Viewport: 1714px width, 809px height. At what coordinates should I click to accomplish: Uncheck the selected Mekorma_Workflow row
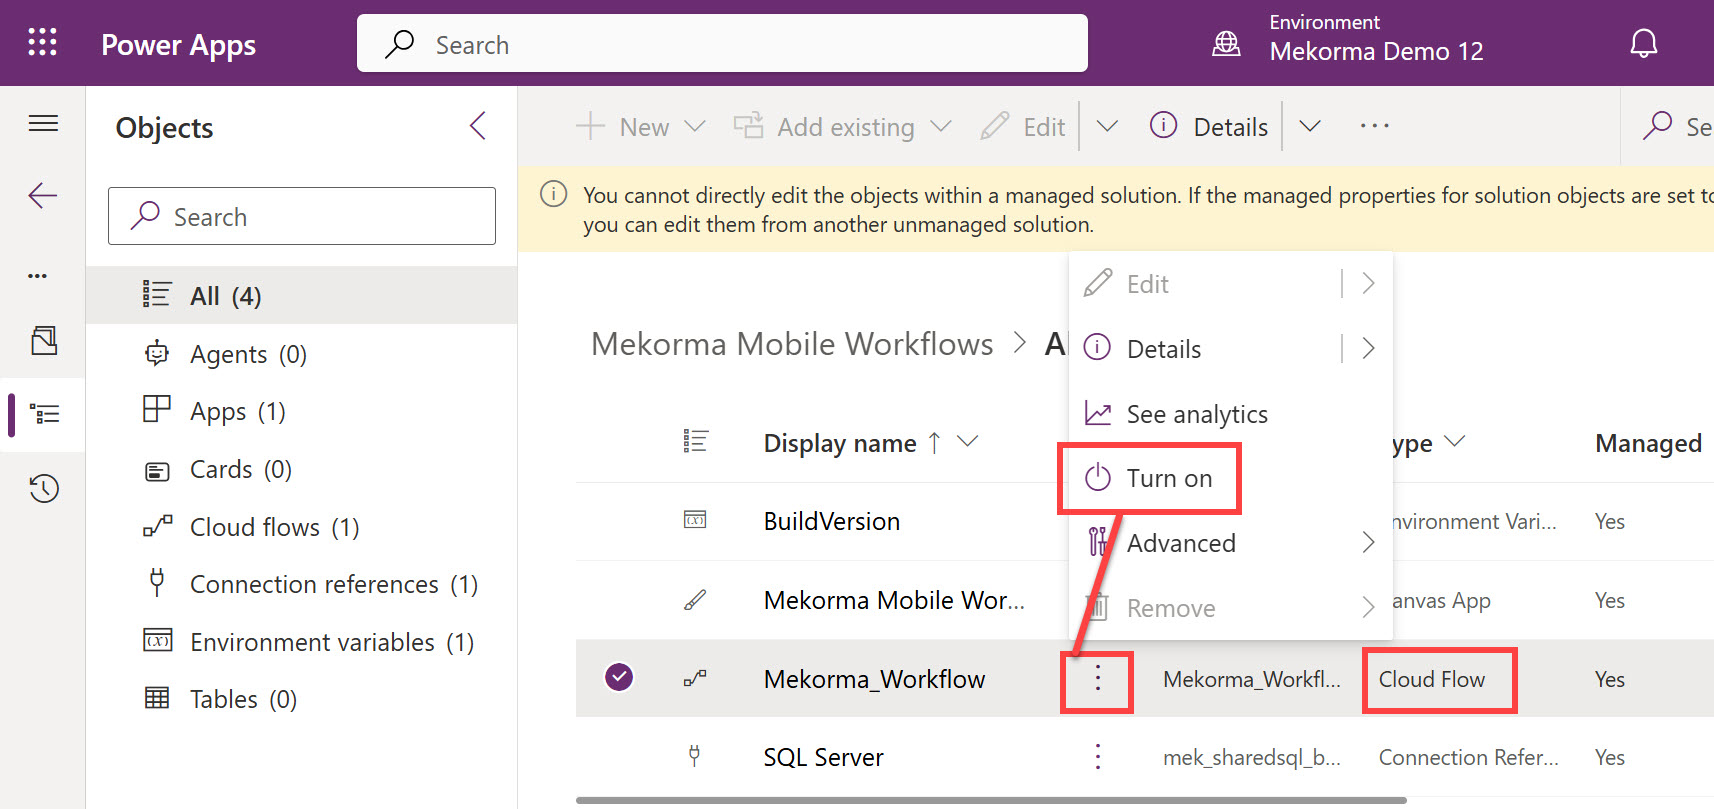(x=619, y=678)
